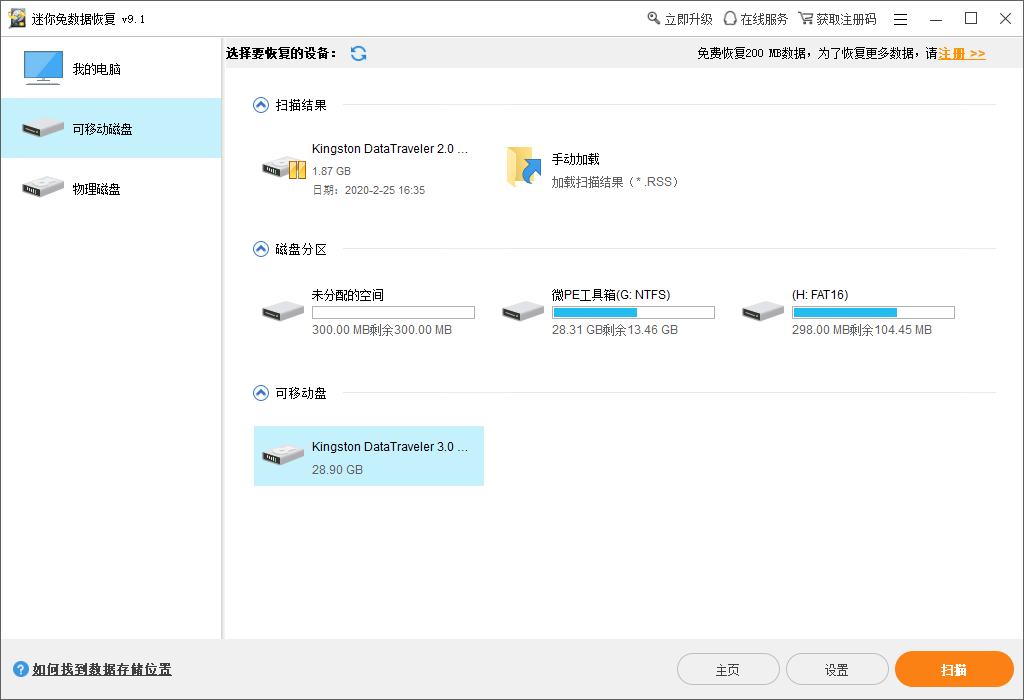The width and height of the screenshot is (1024, 700).
Task: Open 如何找到数据存储位置 help link
Action: pos(102,669)
